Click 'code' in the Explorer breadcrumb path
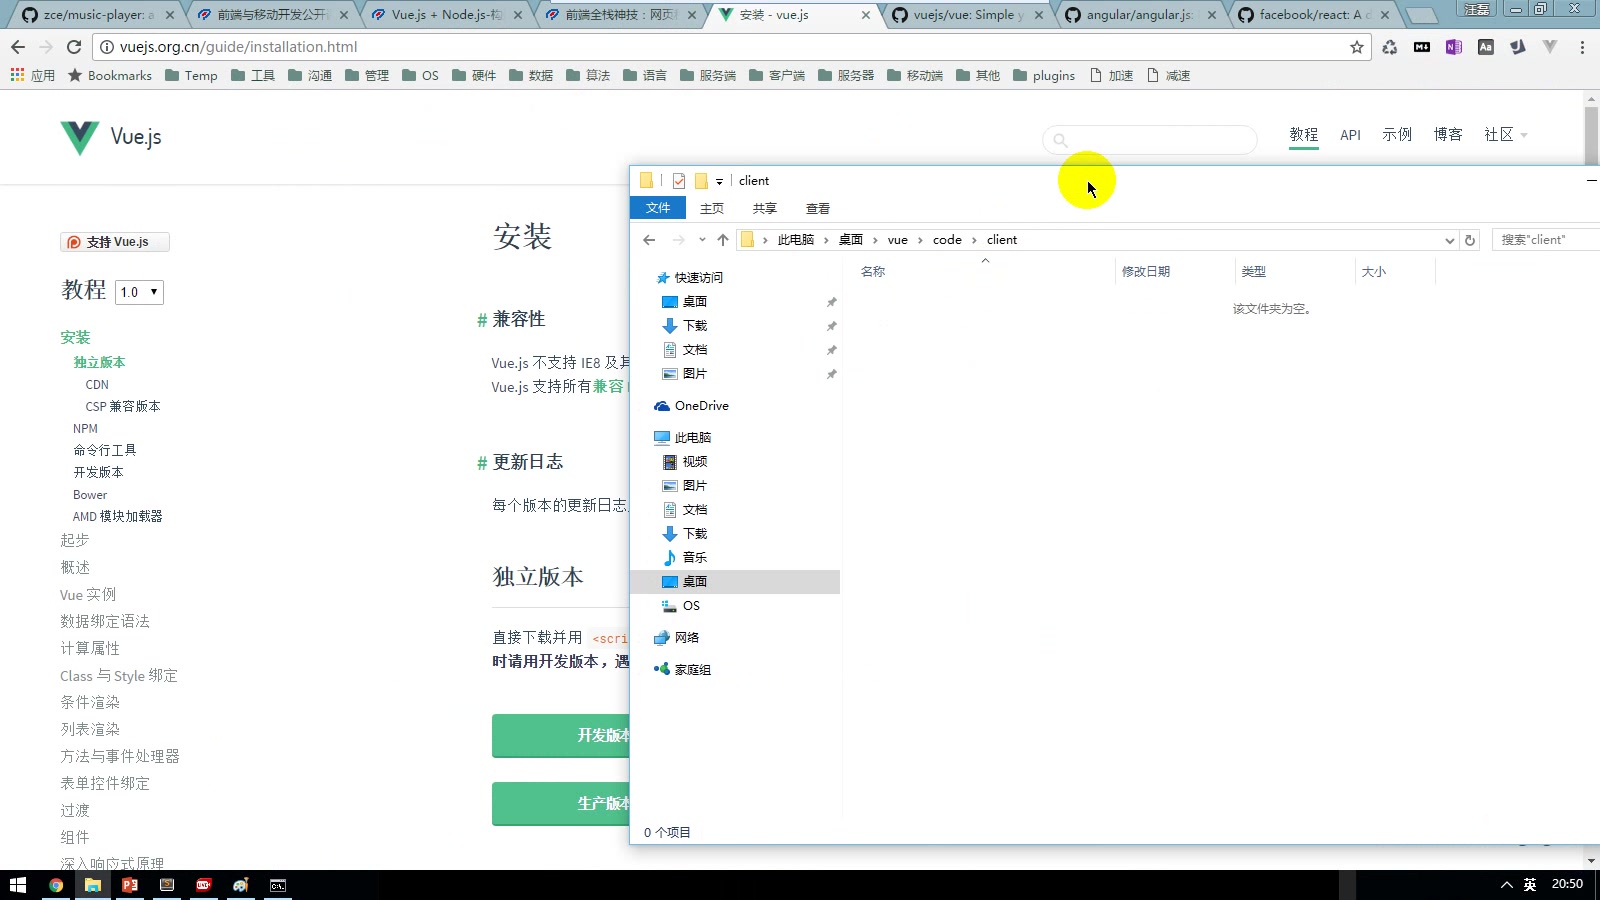 947,240
